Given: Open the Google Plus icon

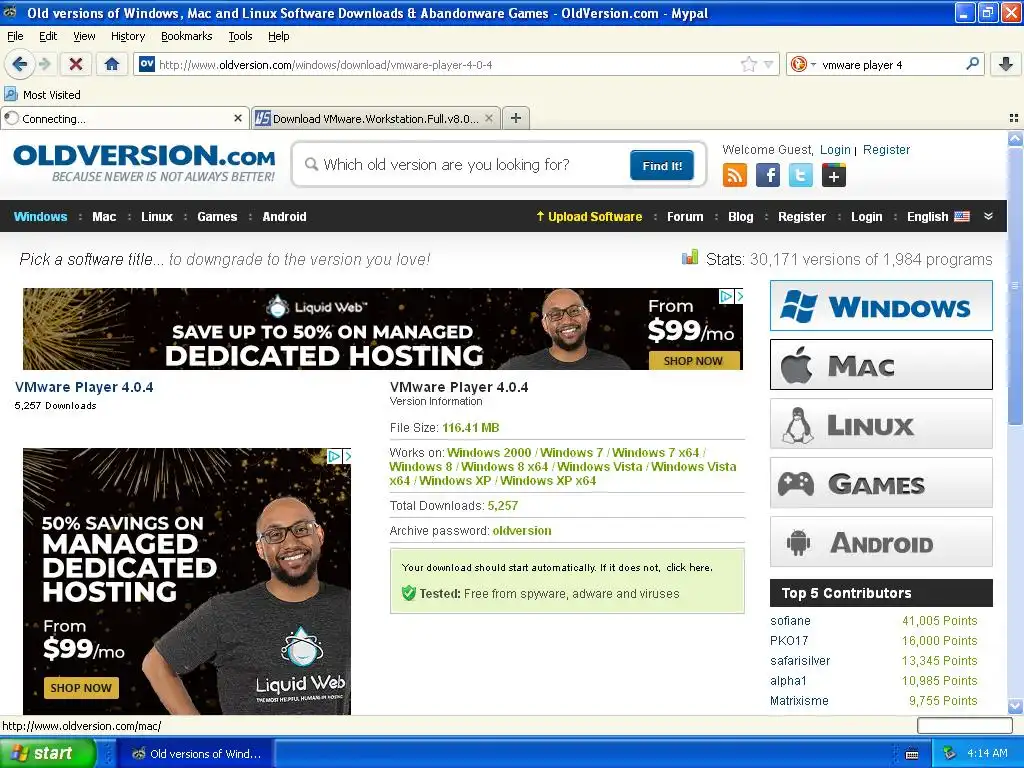Looking at the screenshot, I should pos(834,175).
